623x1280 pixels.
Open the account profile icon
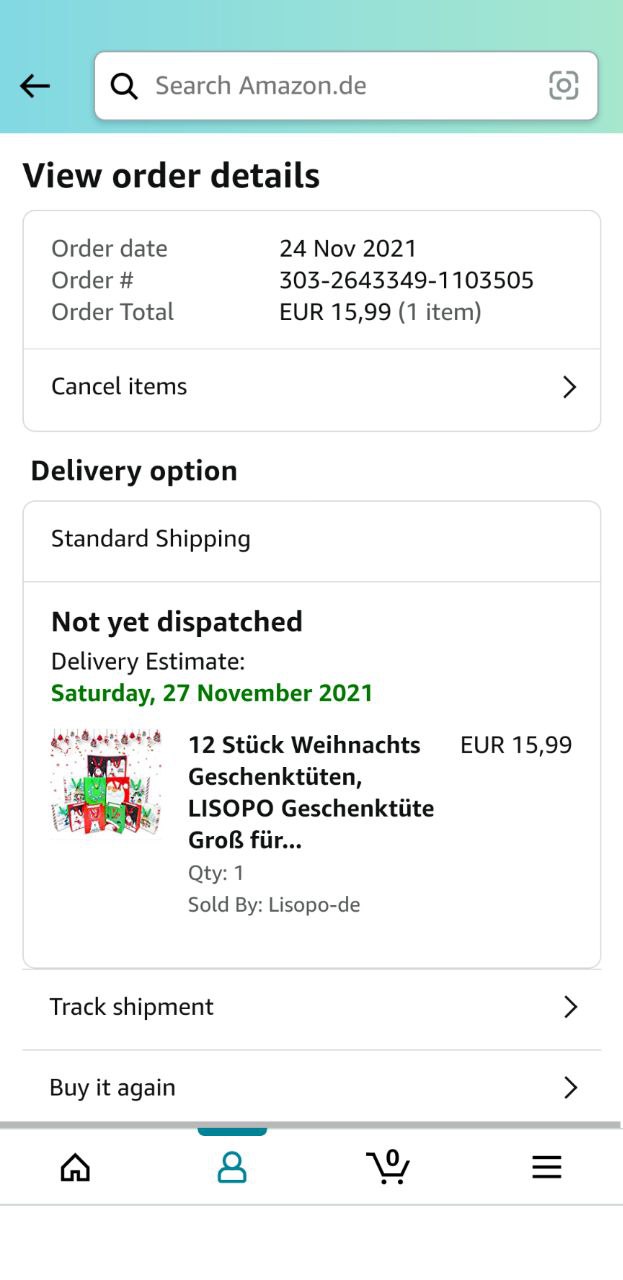[x=232, y=1167]
